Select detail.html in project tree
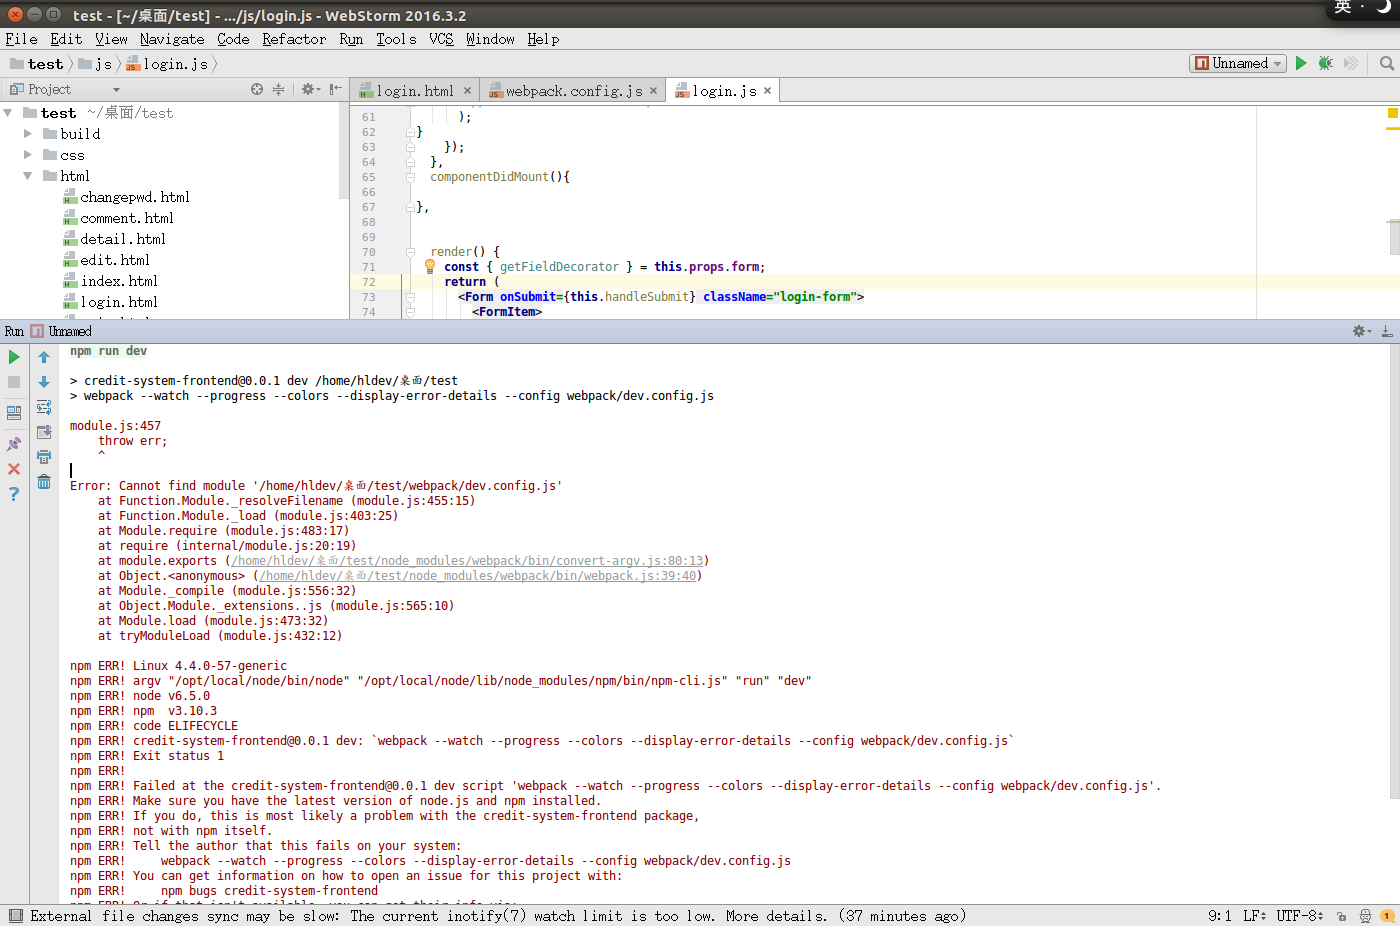This screenshot has height=926, width=1400. [x=114, y=239]
